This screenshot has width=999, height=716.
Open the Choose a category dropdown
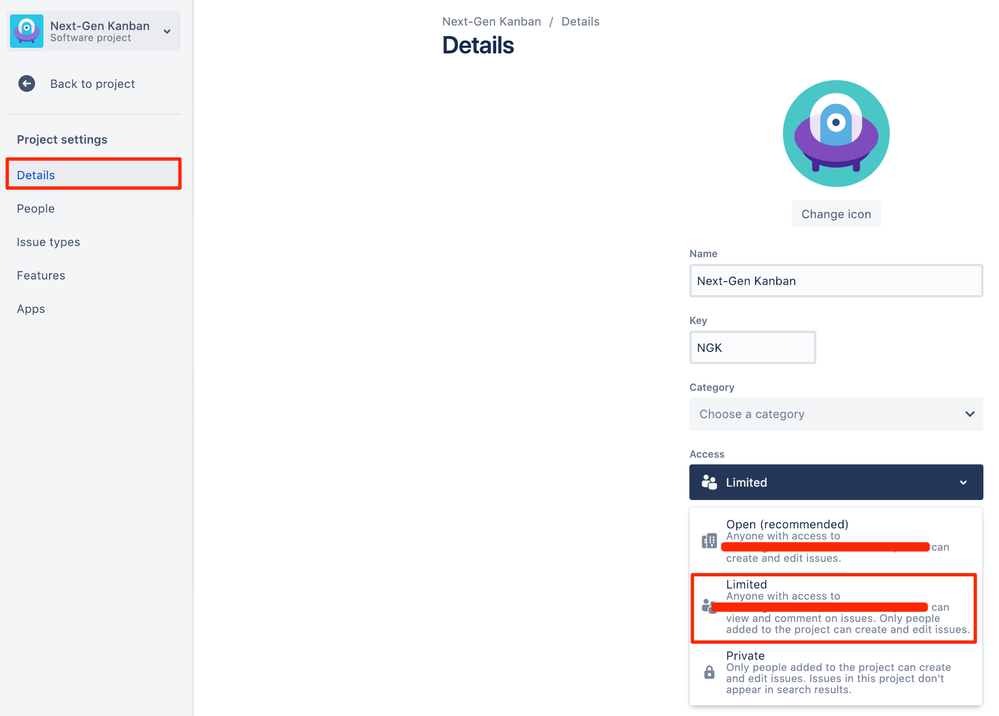(836, 414)
